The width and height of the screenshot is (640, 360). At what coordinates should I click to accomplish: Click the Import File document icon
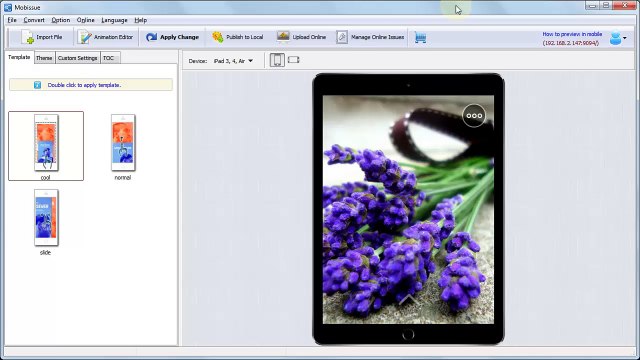pos(27,37)
